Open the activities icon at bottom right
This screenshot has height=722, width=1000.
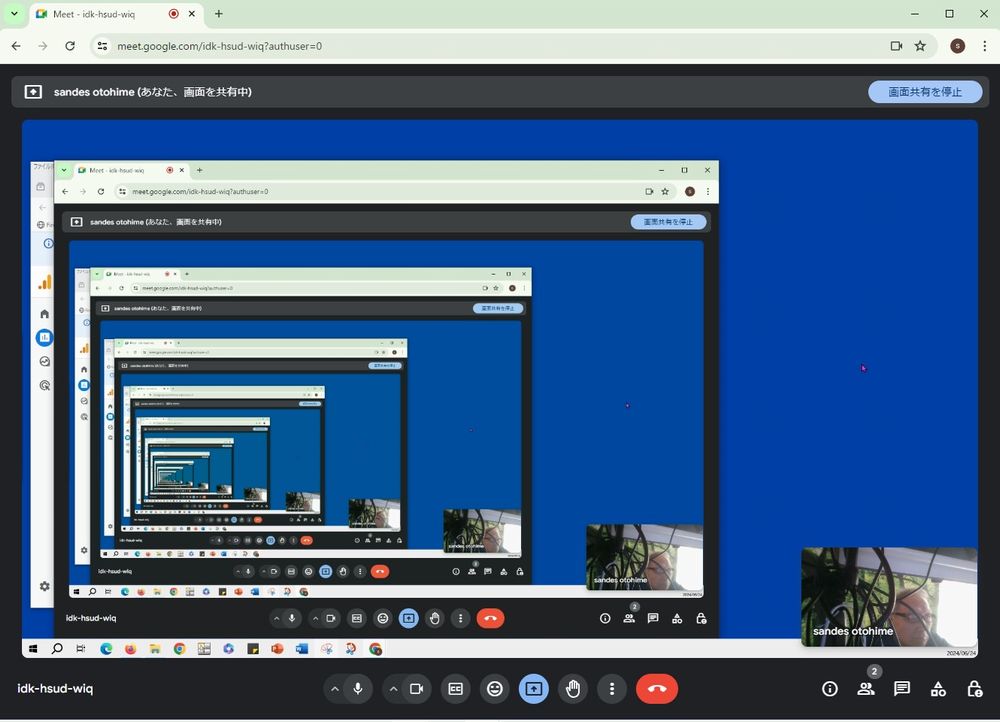coord(938,689)
